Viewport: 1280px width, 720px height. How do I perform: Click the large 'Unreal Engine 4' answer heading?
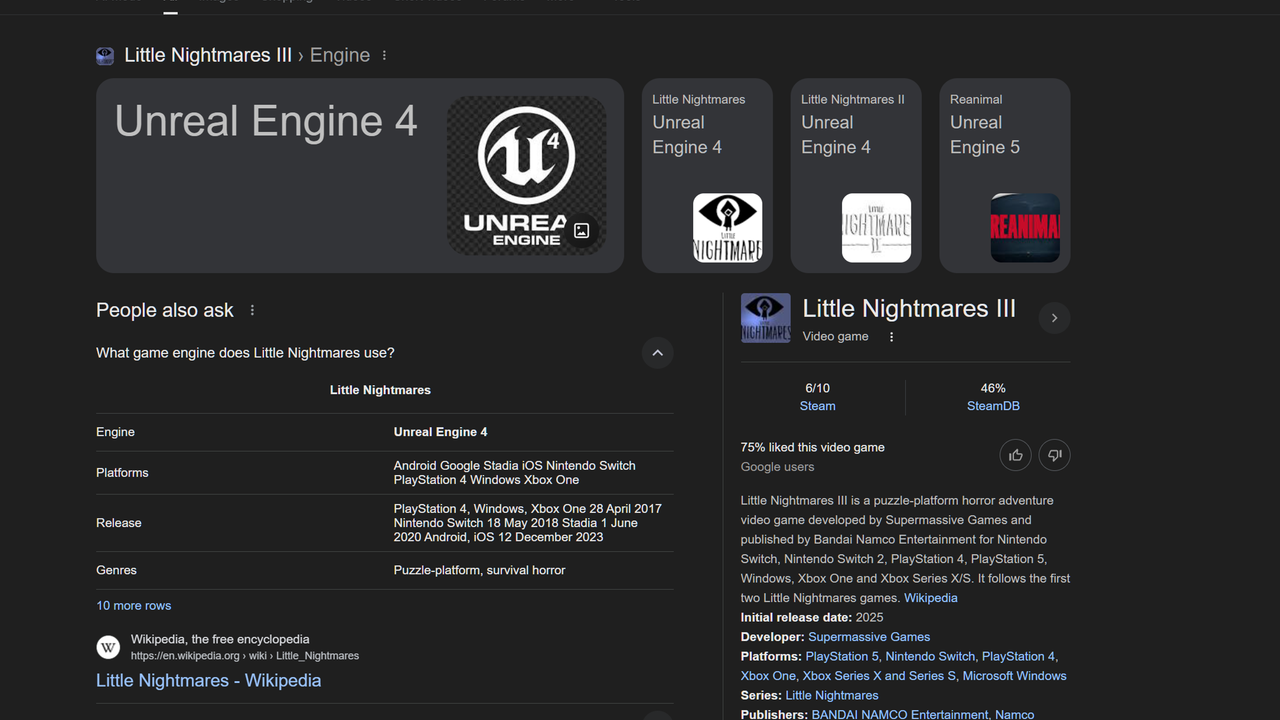266,121
